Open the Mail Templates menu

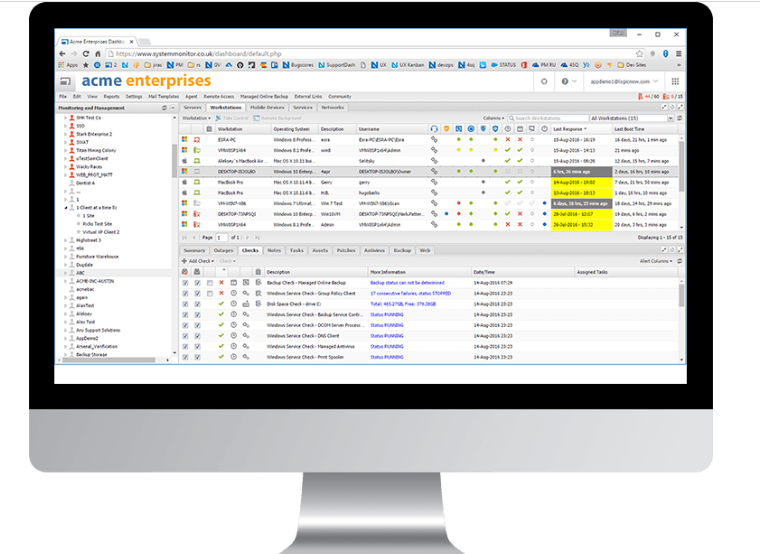pyautogui.click(x=163, y=96)
